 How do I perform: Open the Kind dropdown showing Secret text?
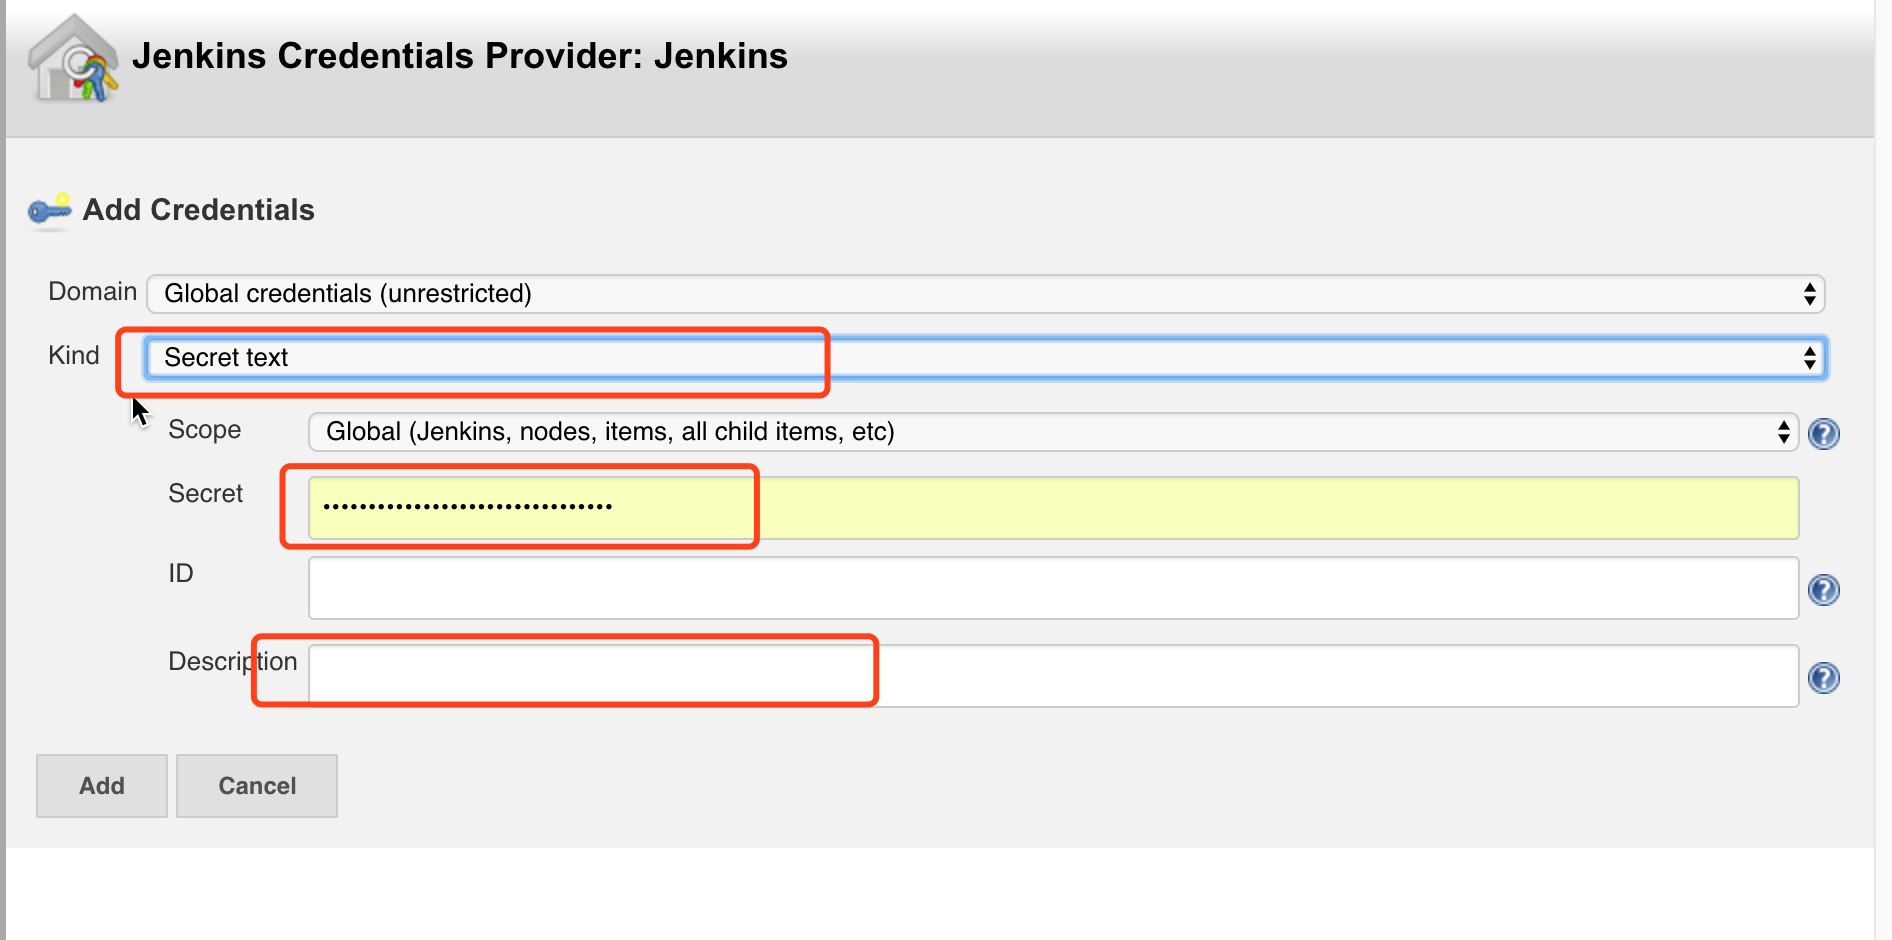pyautogui.click(x=985, y=358)
